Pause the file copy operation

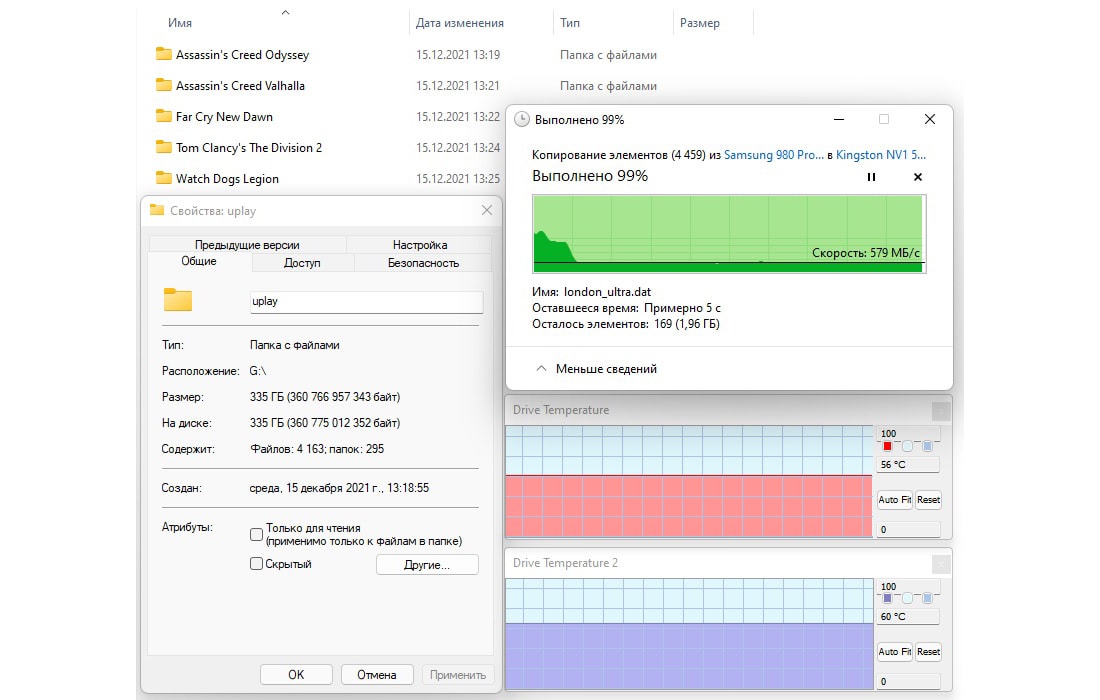click(871, 177)
